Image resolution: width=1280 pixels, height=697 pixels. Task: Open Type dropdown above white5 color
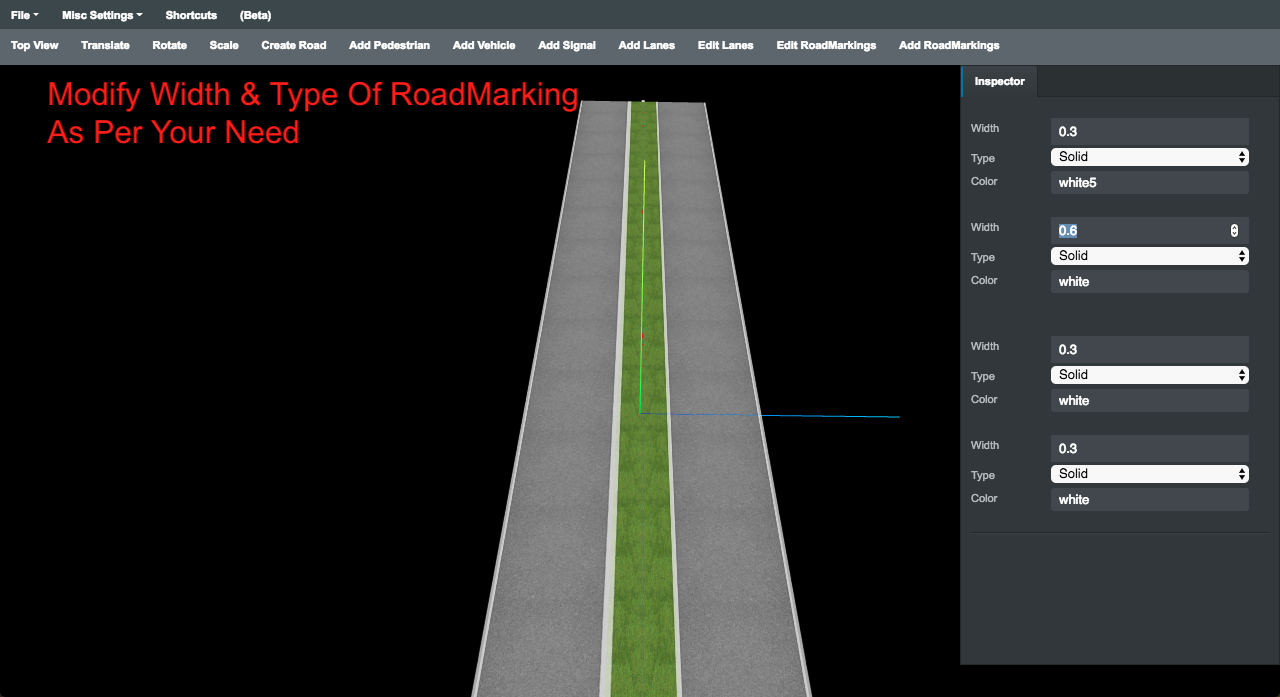click(x=1150, y=157)
